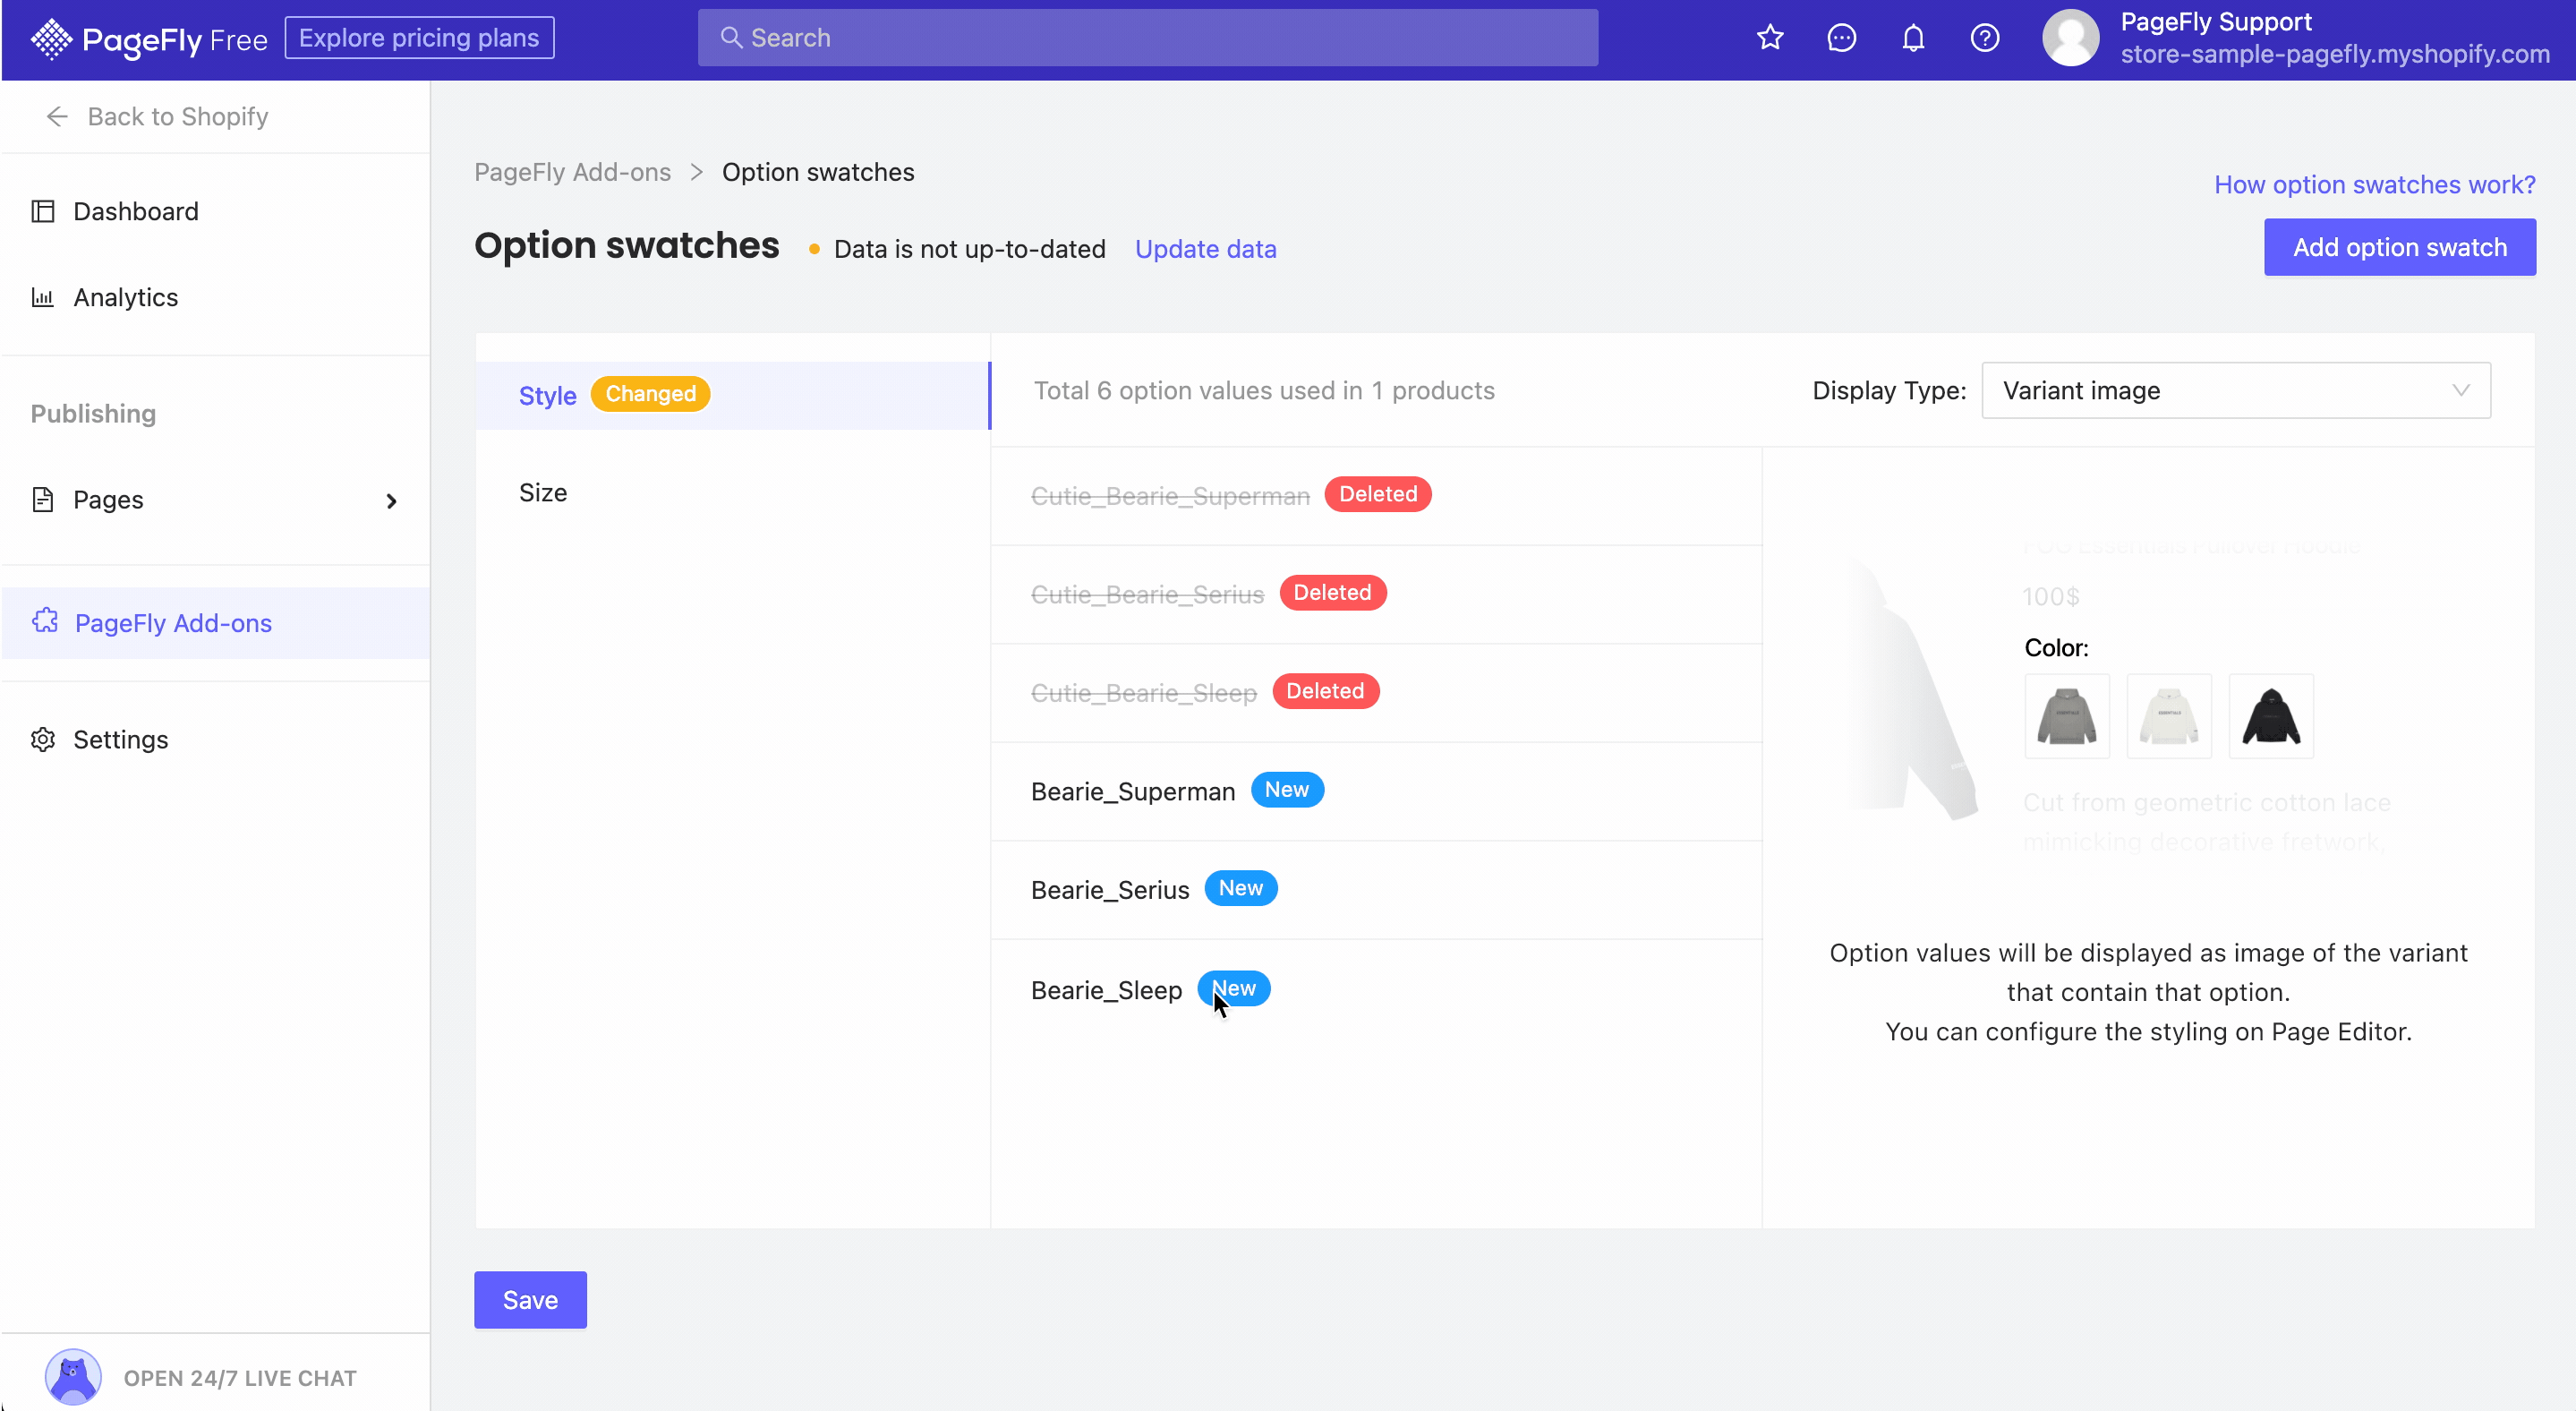The height and width of the screenshot is (1411, 2576).
Task: Select the white hoodie color swatch
Action: [x=2168, y=716]
